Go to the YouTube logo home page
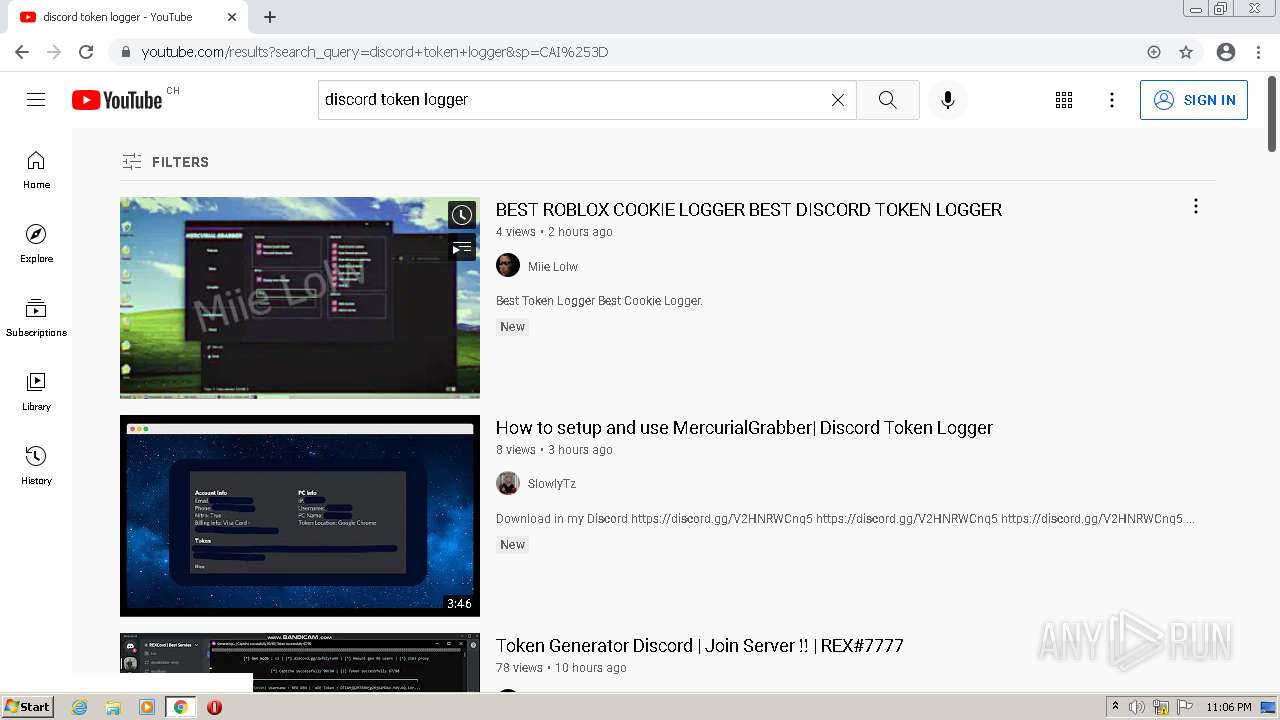Screen dimensions: 1280x720 point(117,100)
